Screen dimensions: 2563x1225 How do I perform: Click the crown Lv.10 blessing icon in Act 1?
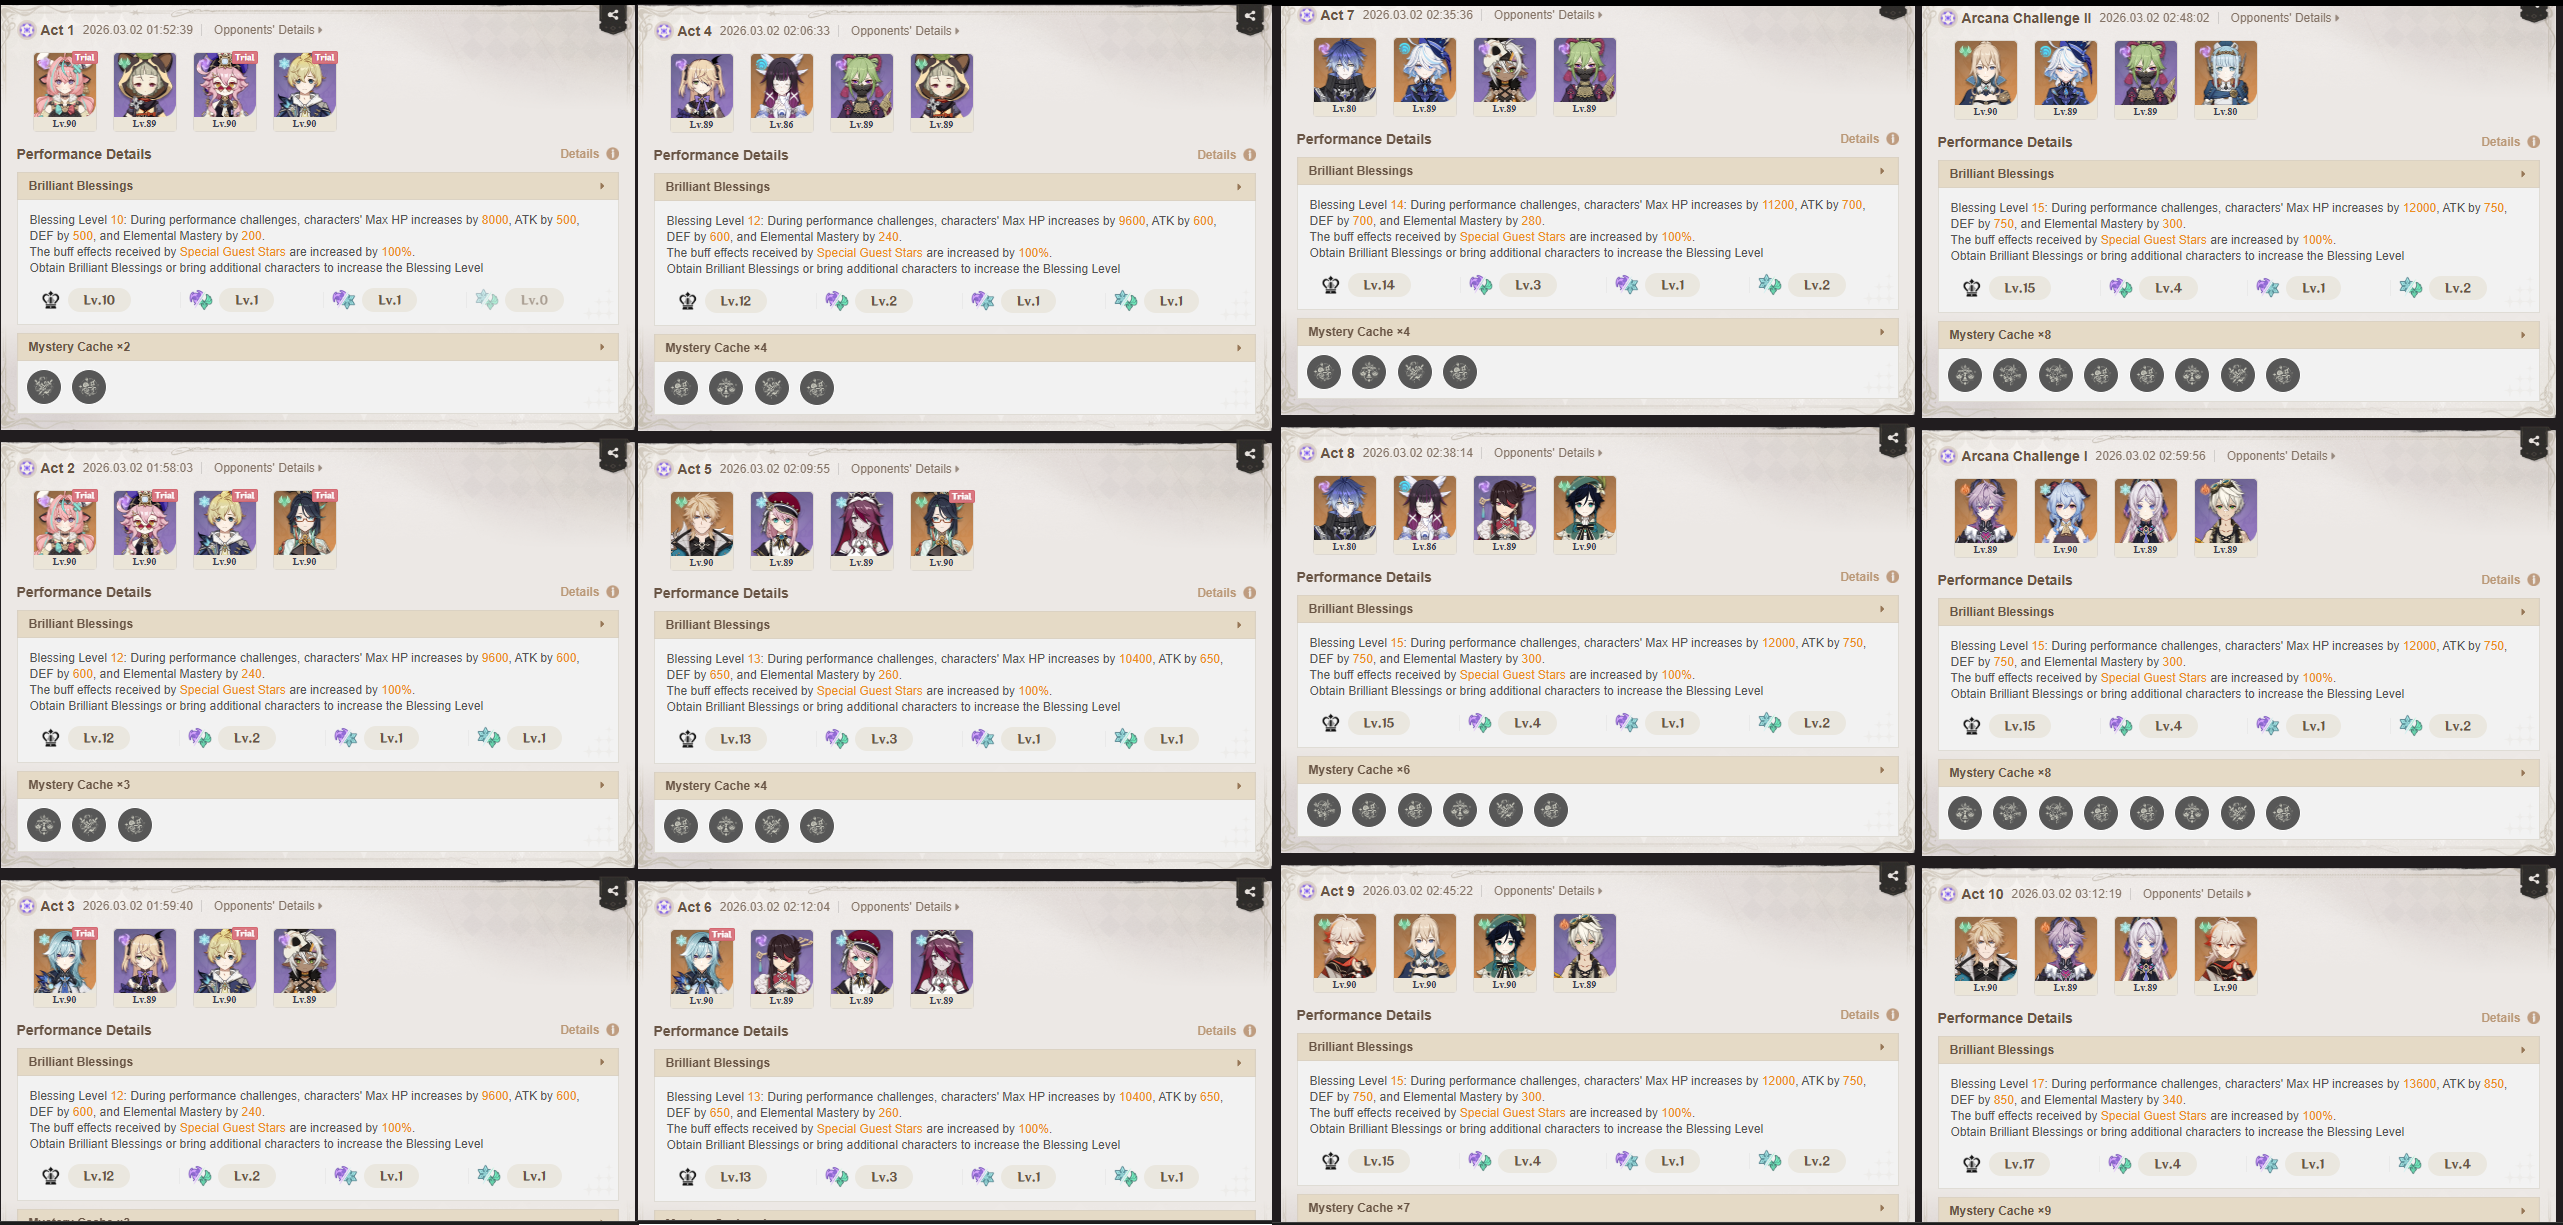50,300
